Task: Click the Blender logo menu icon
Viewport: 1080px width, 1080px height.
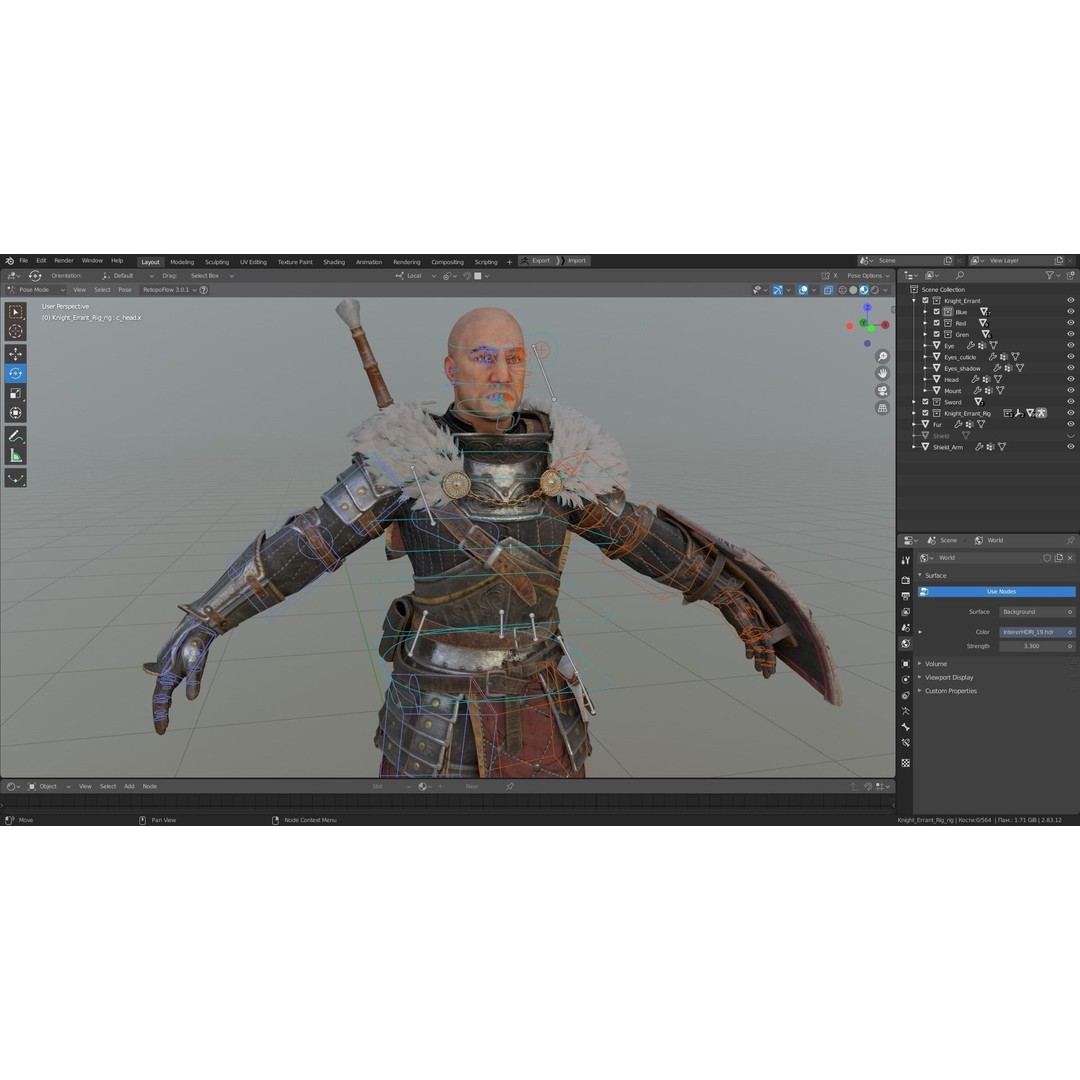Action: 10,261
